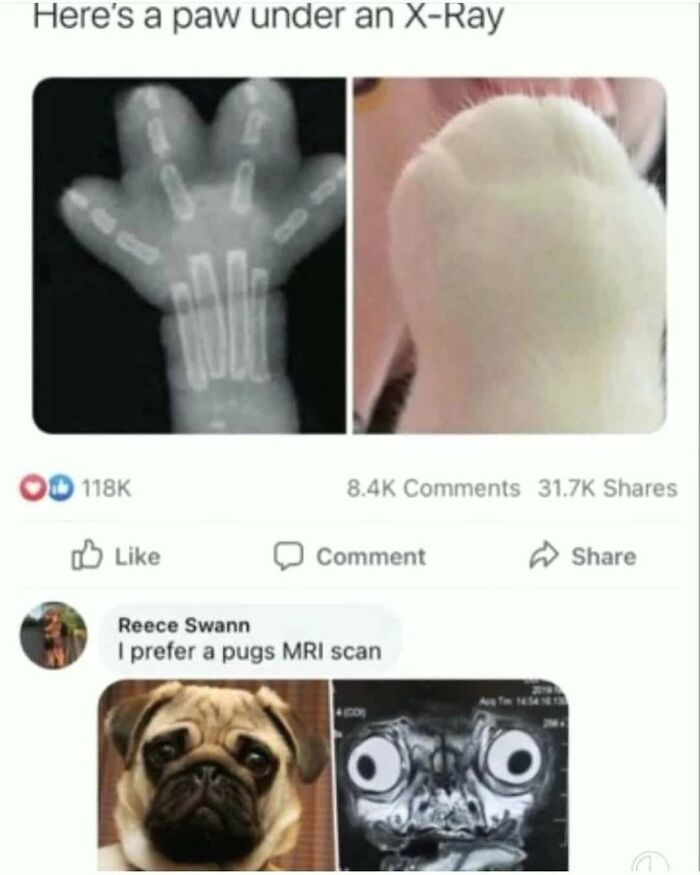This screenshot has height=875, width=700.
Task: Click the Share arrow icon
Action: pyautogui.click(x=544, y=555)
